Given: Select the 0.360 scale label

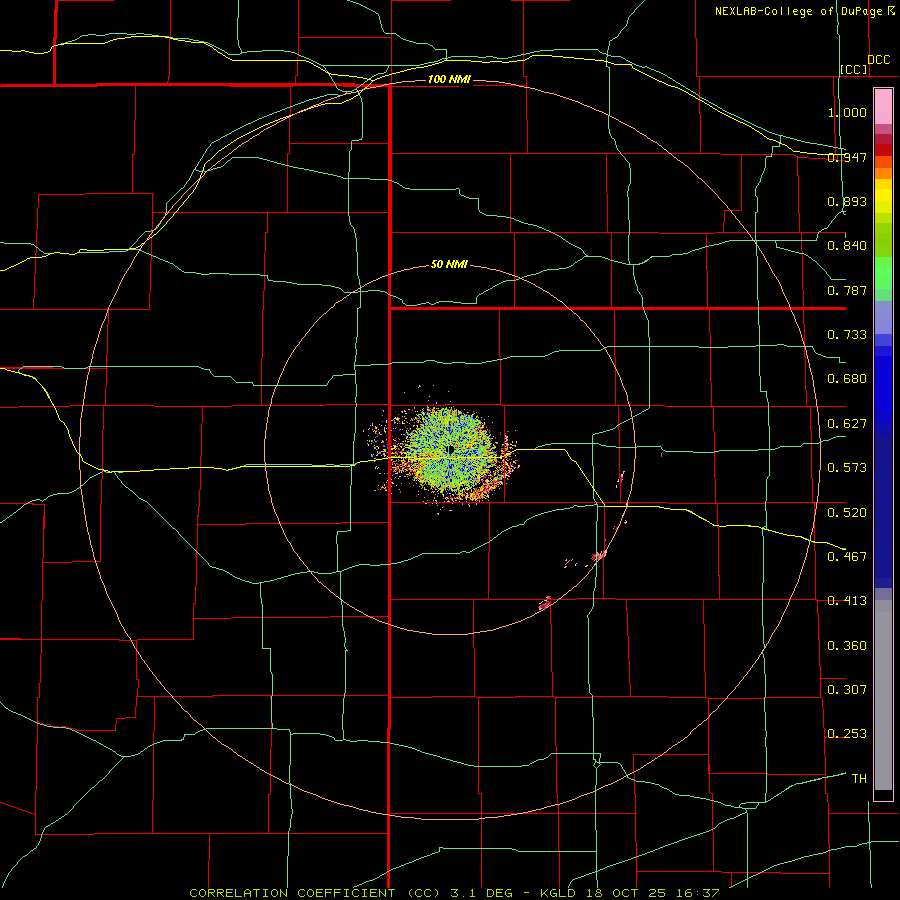Looking at the screenshot, I should pos(847,646).
